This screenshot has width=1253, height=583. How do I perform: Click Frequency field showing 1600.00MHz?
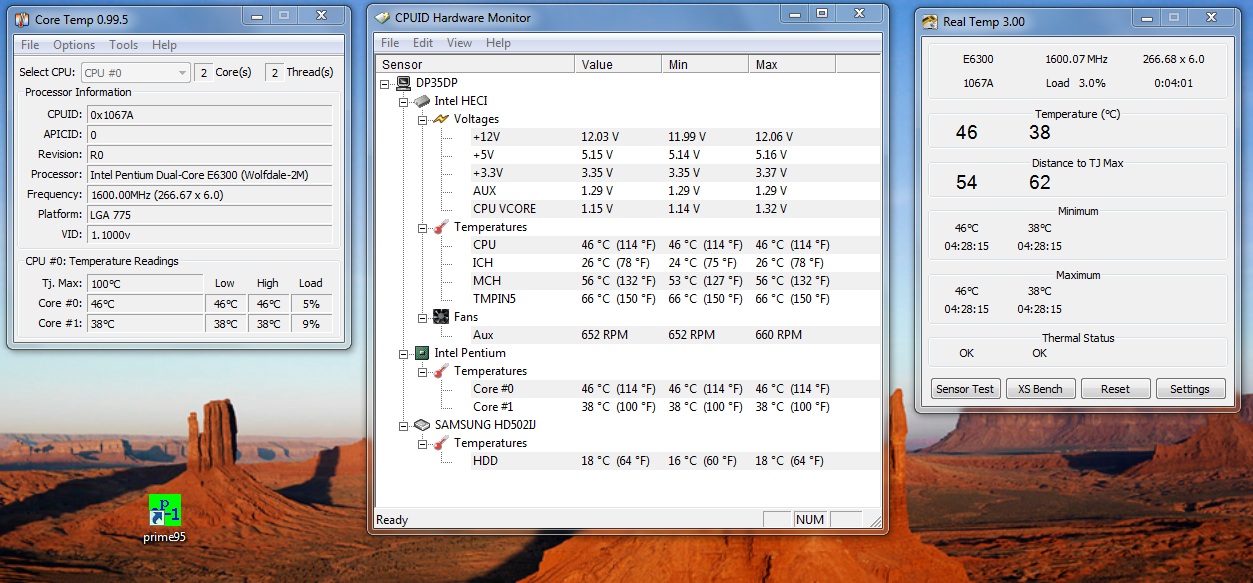210,194
